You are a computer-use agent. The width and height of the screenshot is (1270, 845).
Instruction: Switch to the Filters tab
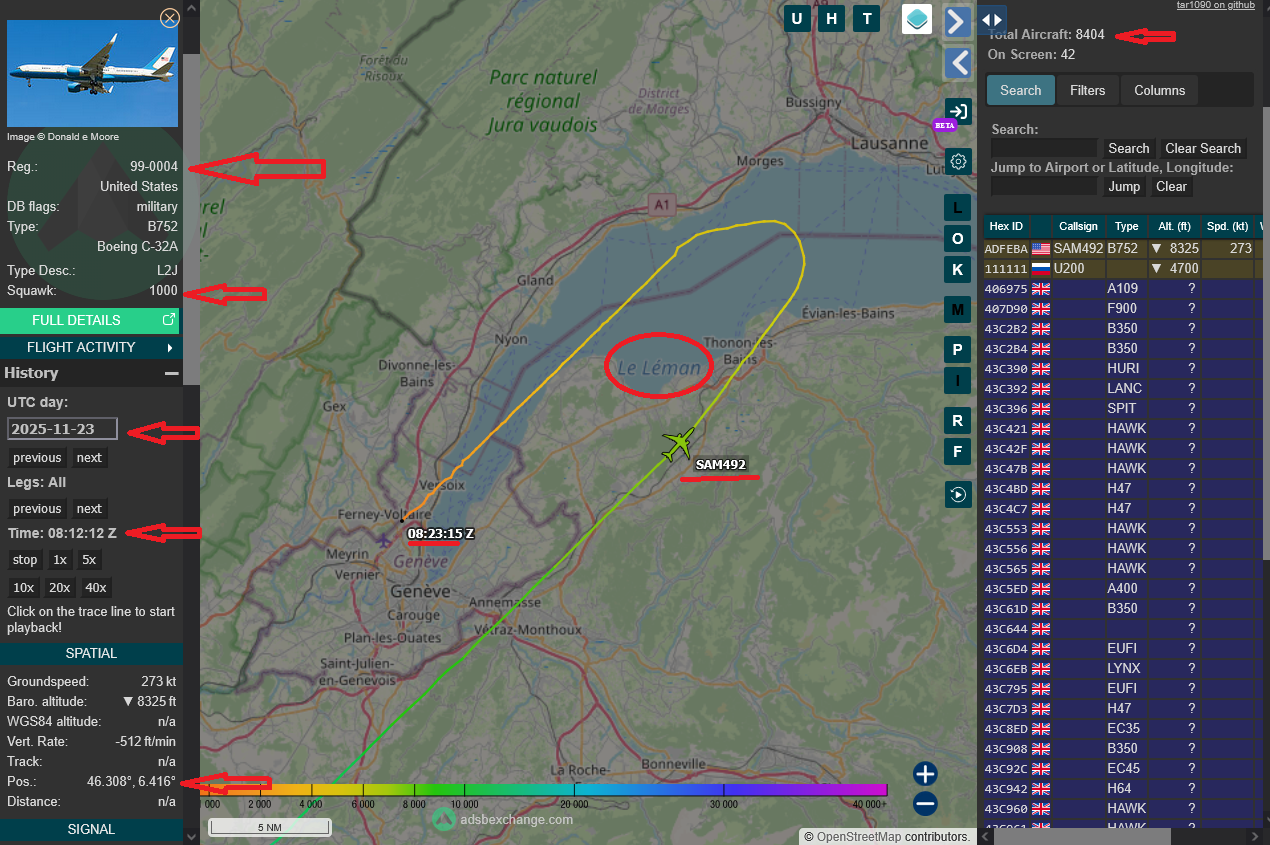pyautogui.click(x=1087, y=90)
